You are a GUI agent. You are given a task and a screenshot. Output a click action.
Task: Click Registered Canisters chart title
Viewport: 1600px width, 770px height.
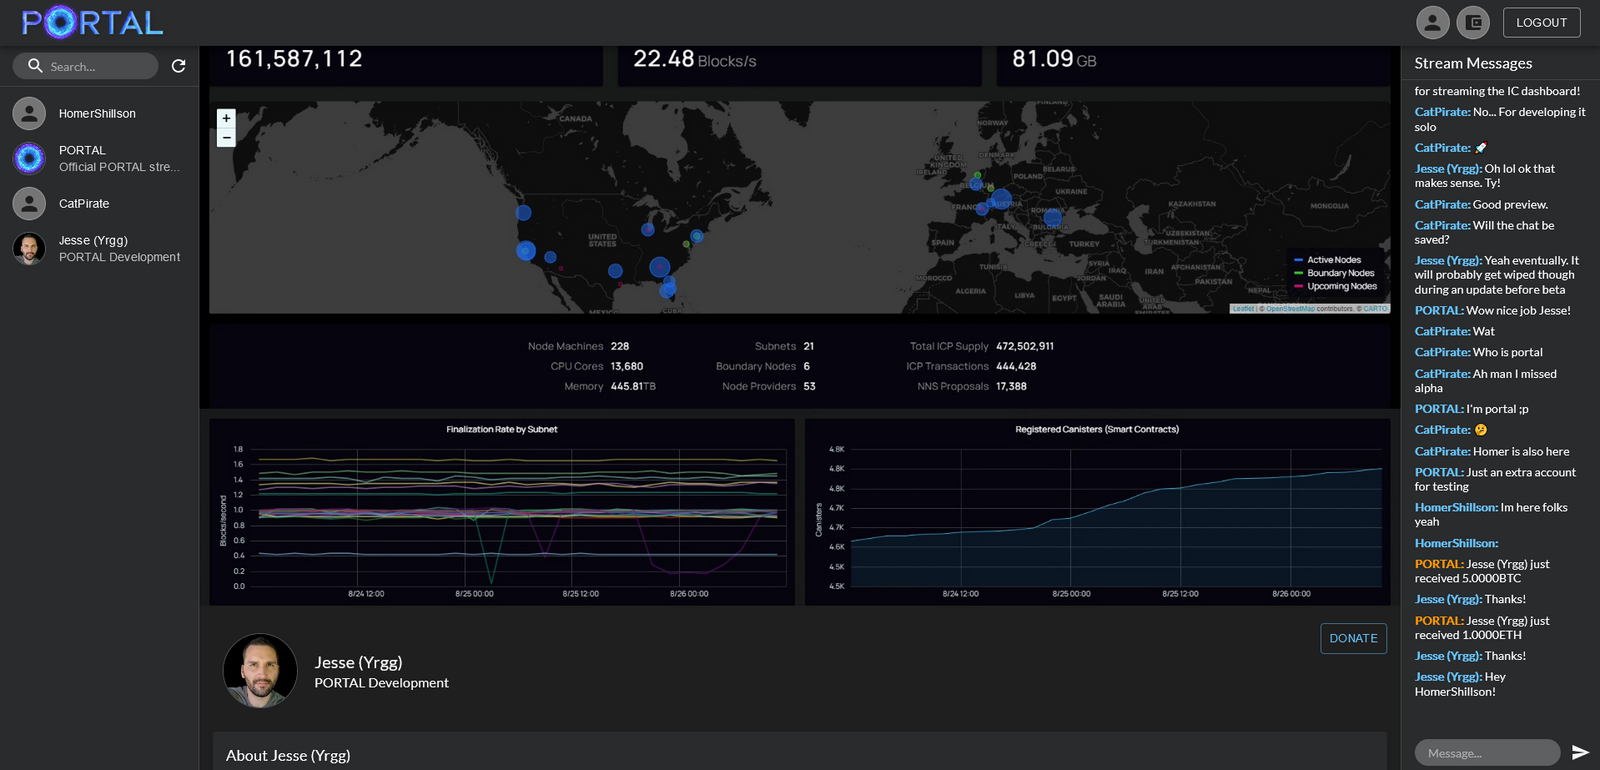click(1097, 429)
